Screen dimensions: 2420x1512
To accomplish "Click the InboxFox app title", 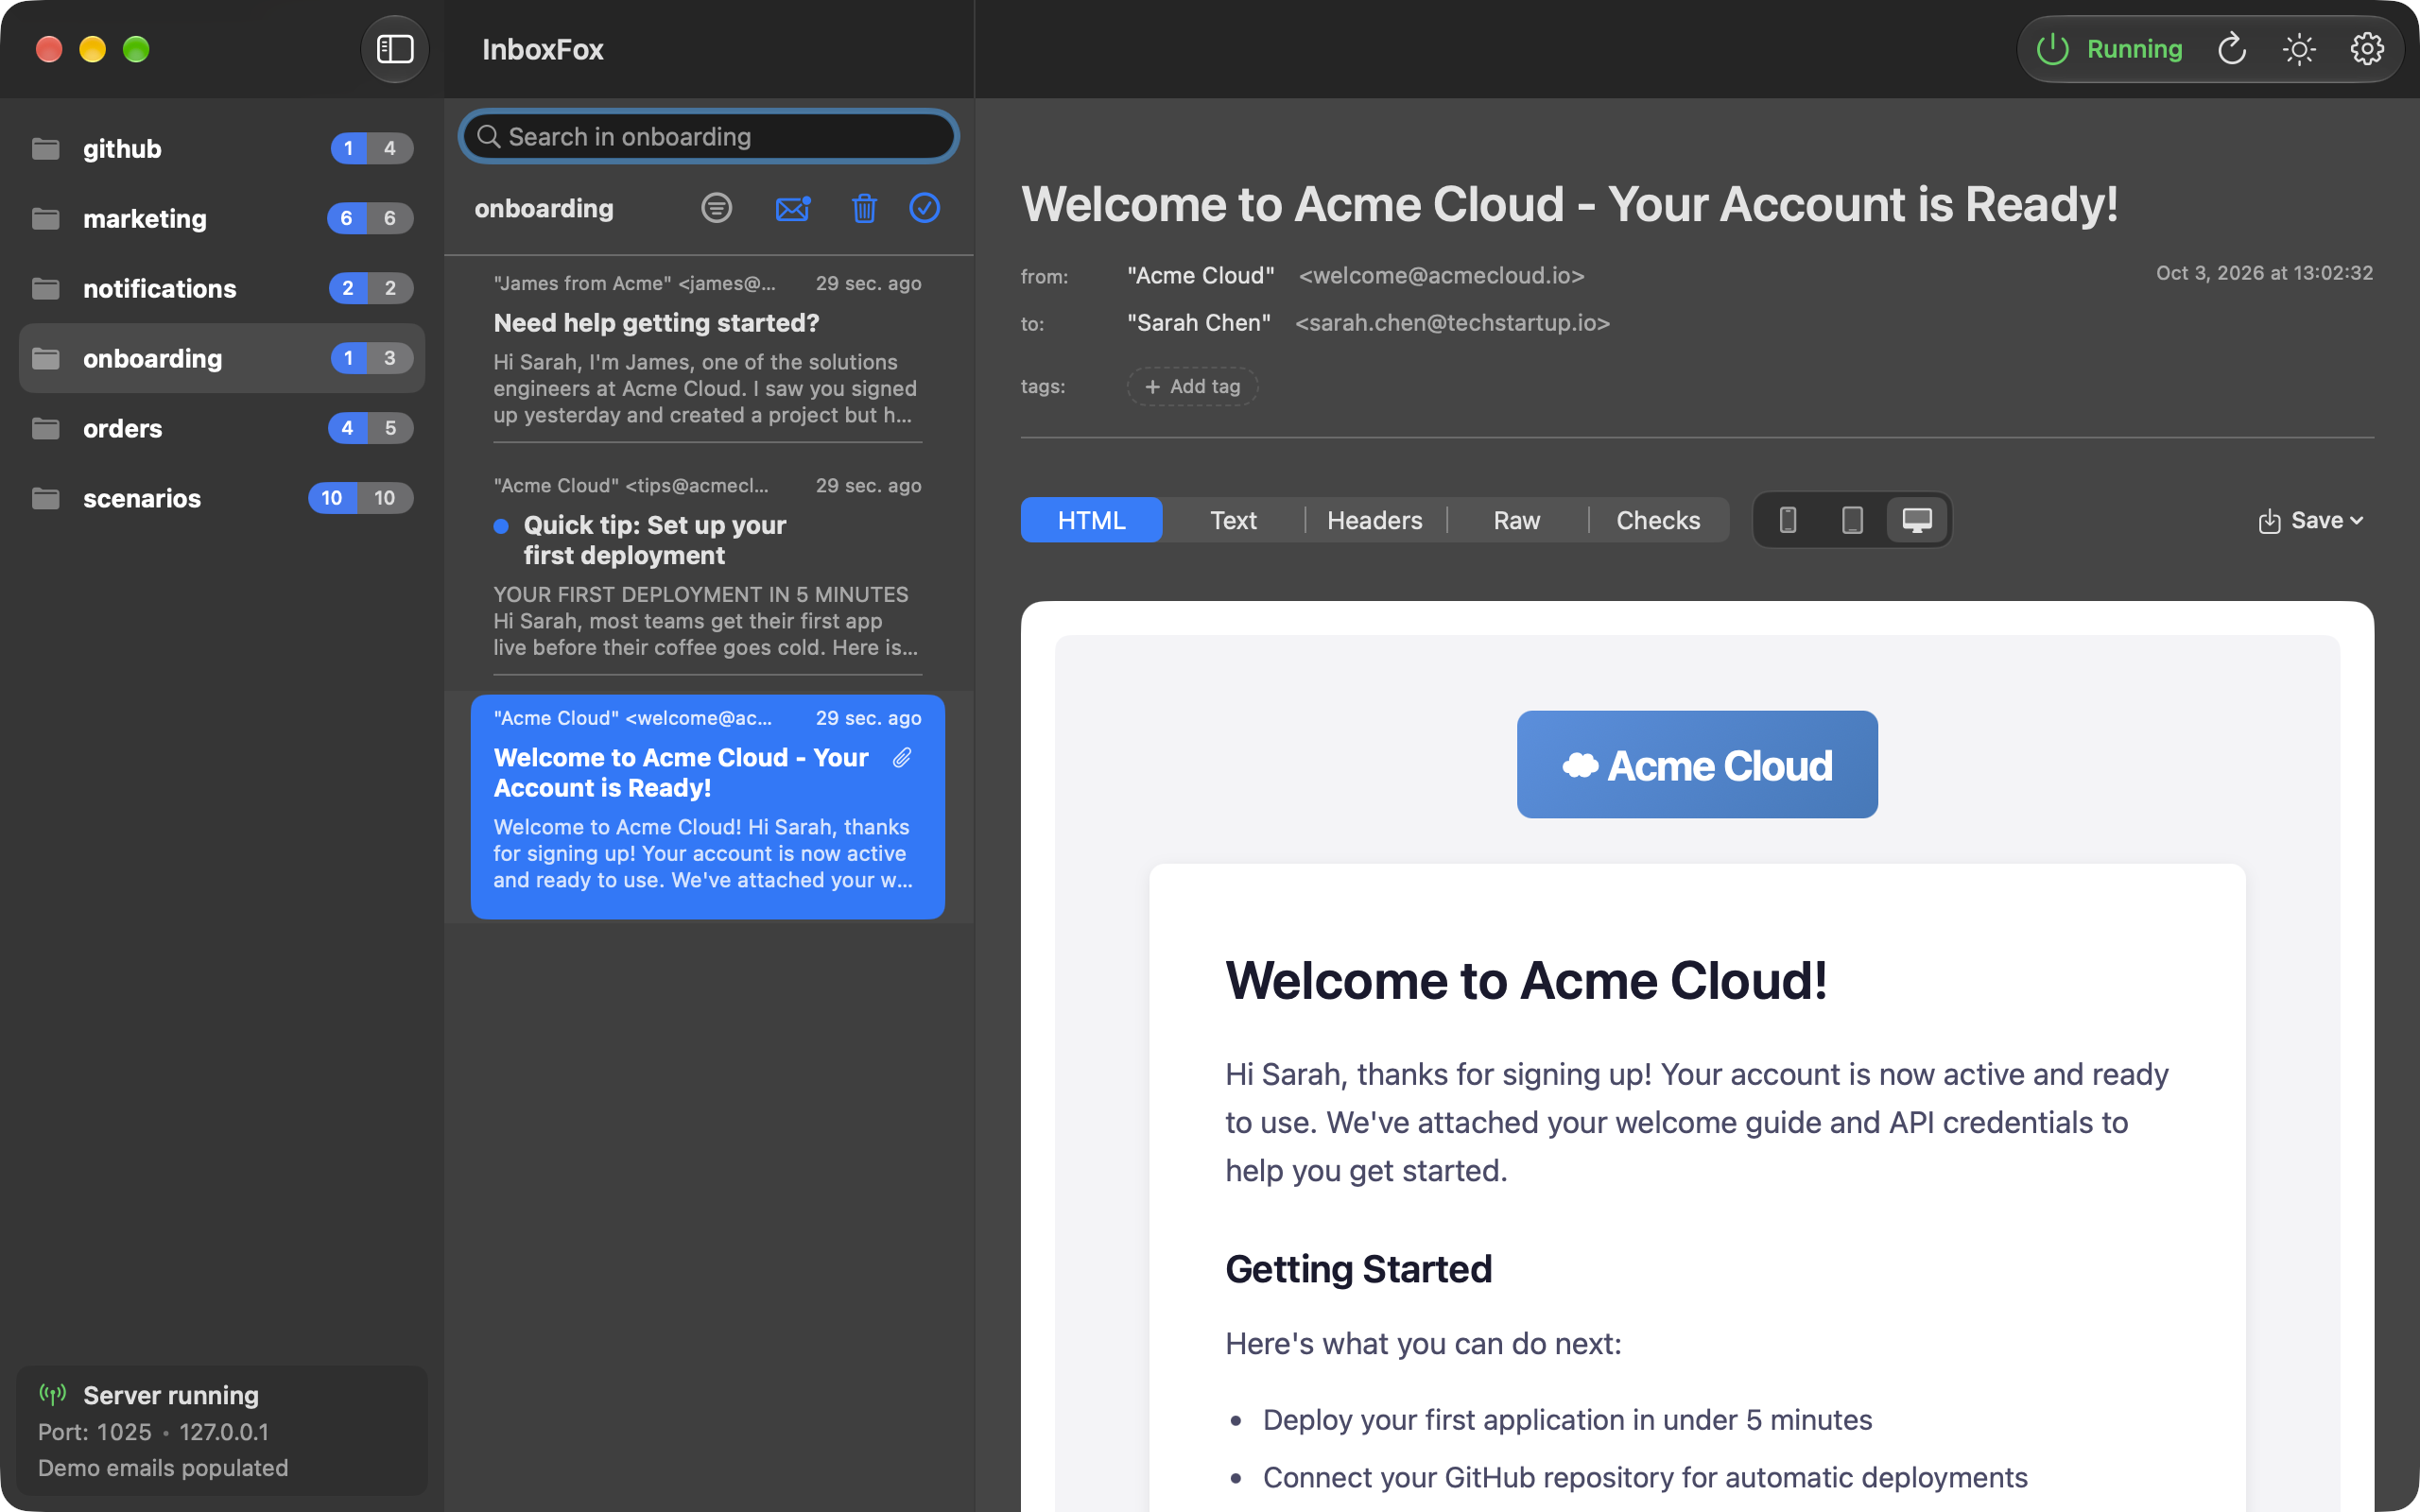I will (x=543, y=49).
